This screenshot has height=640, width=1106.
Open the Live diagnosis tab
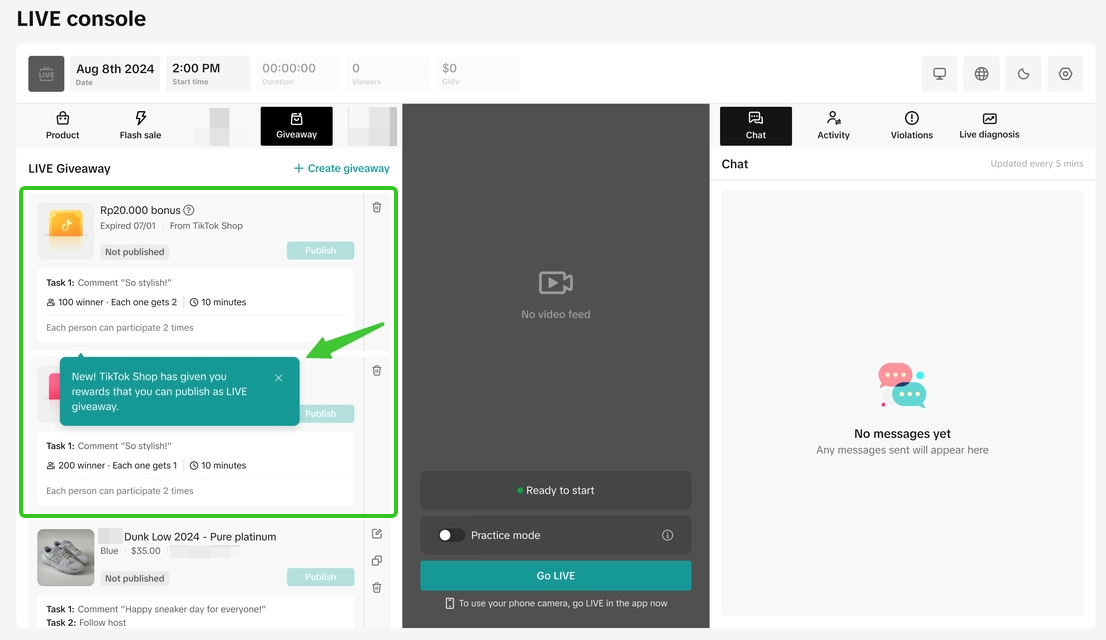[x=989, y=126]
